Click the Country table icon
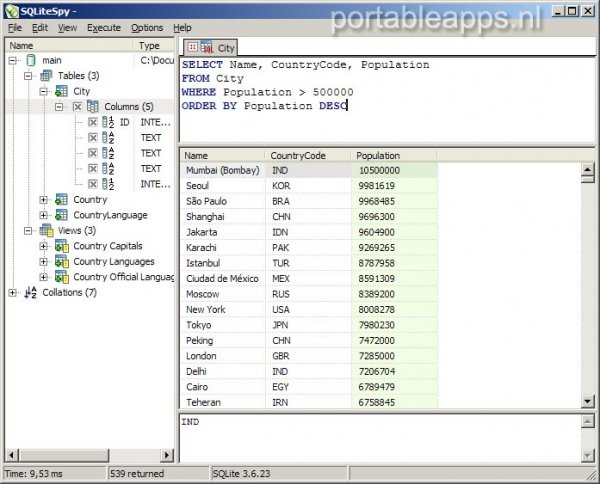The width and height of the screenshot is (600, 484). 61,199
